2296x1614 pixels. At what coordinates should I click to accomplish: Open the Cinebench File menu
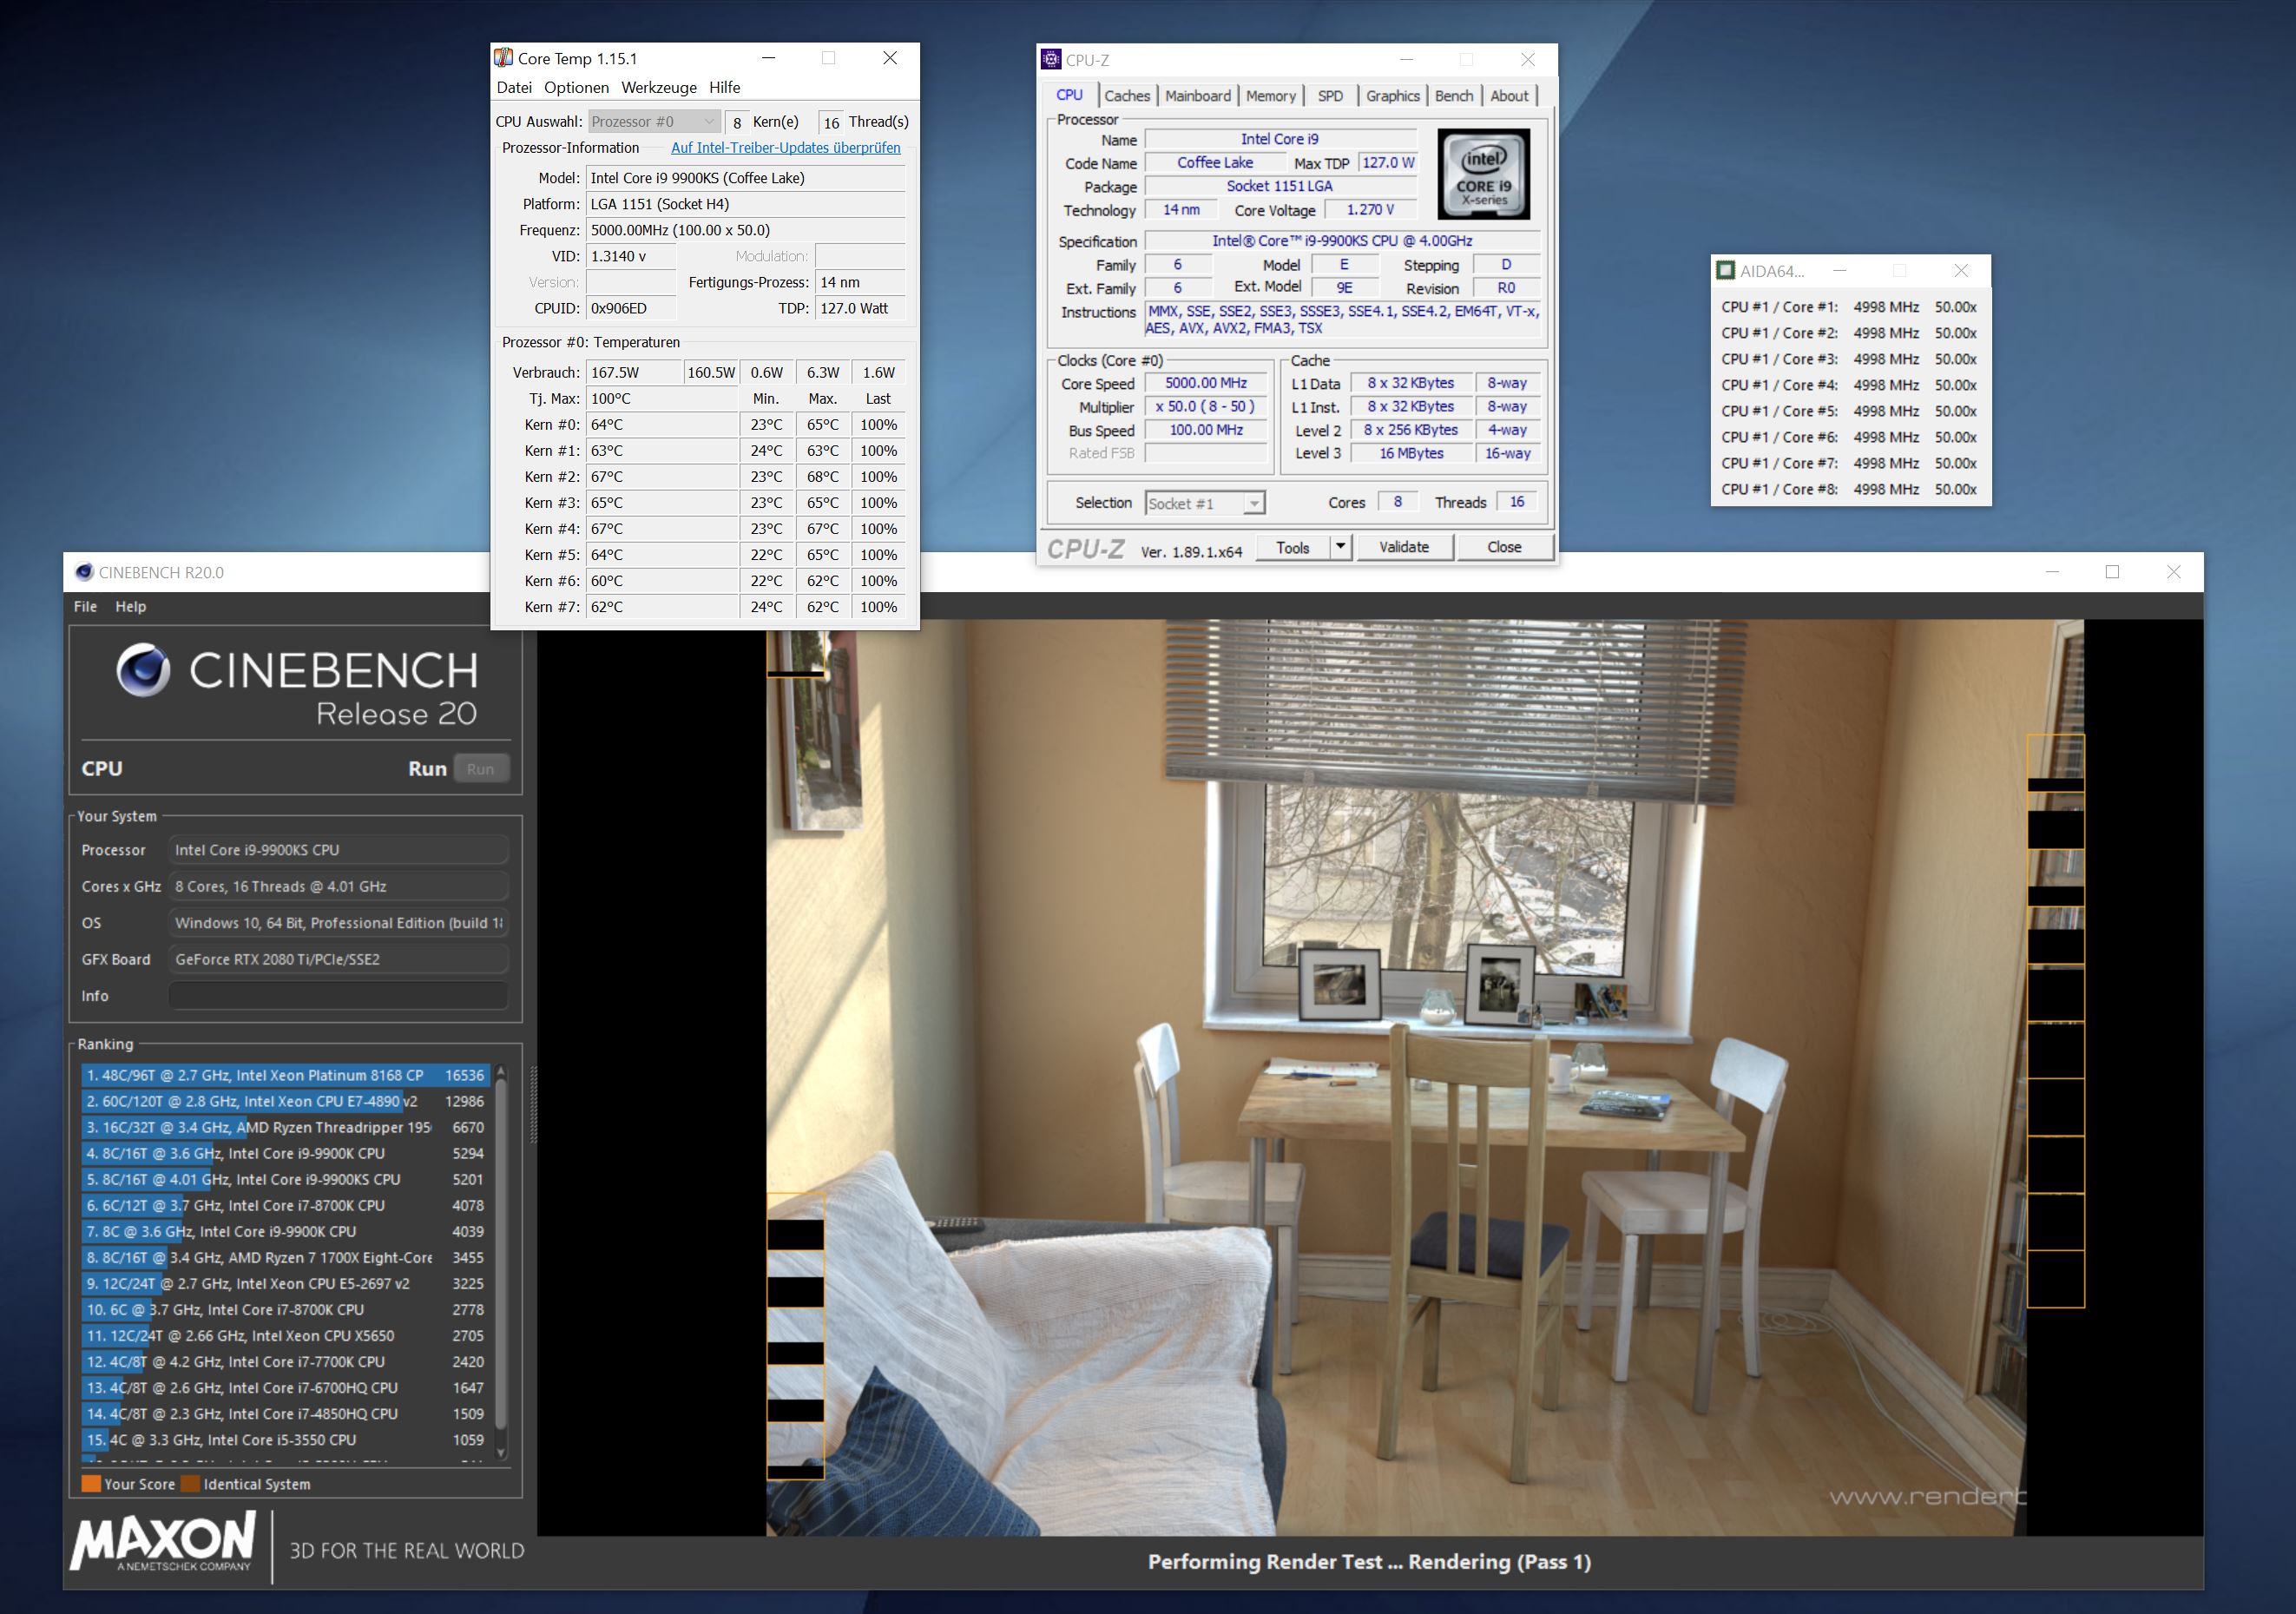pos(85,606)
